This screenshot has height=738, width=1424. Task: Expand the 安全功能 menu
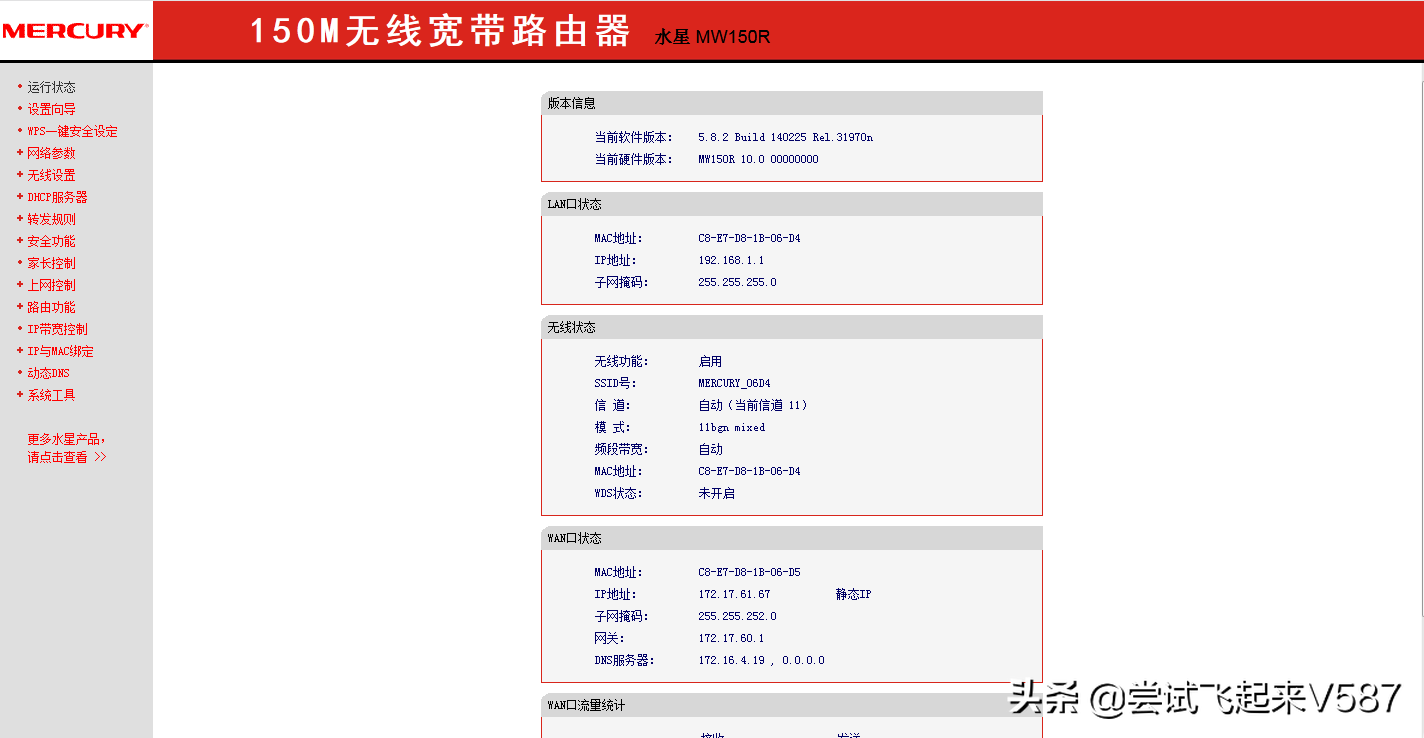pyautogui.click(x=51, y=241)
